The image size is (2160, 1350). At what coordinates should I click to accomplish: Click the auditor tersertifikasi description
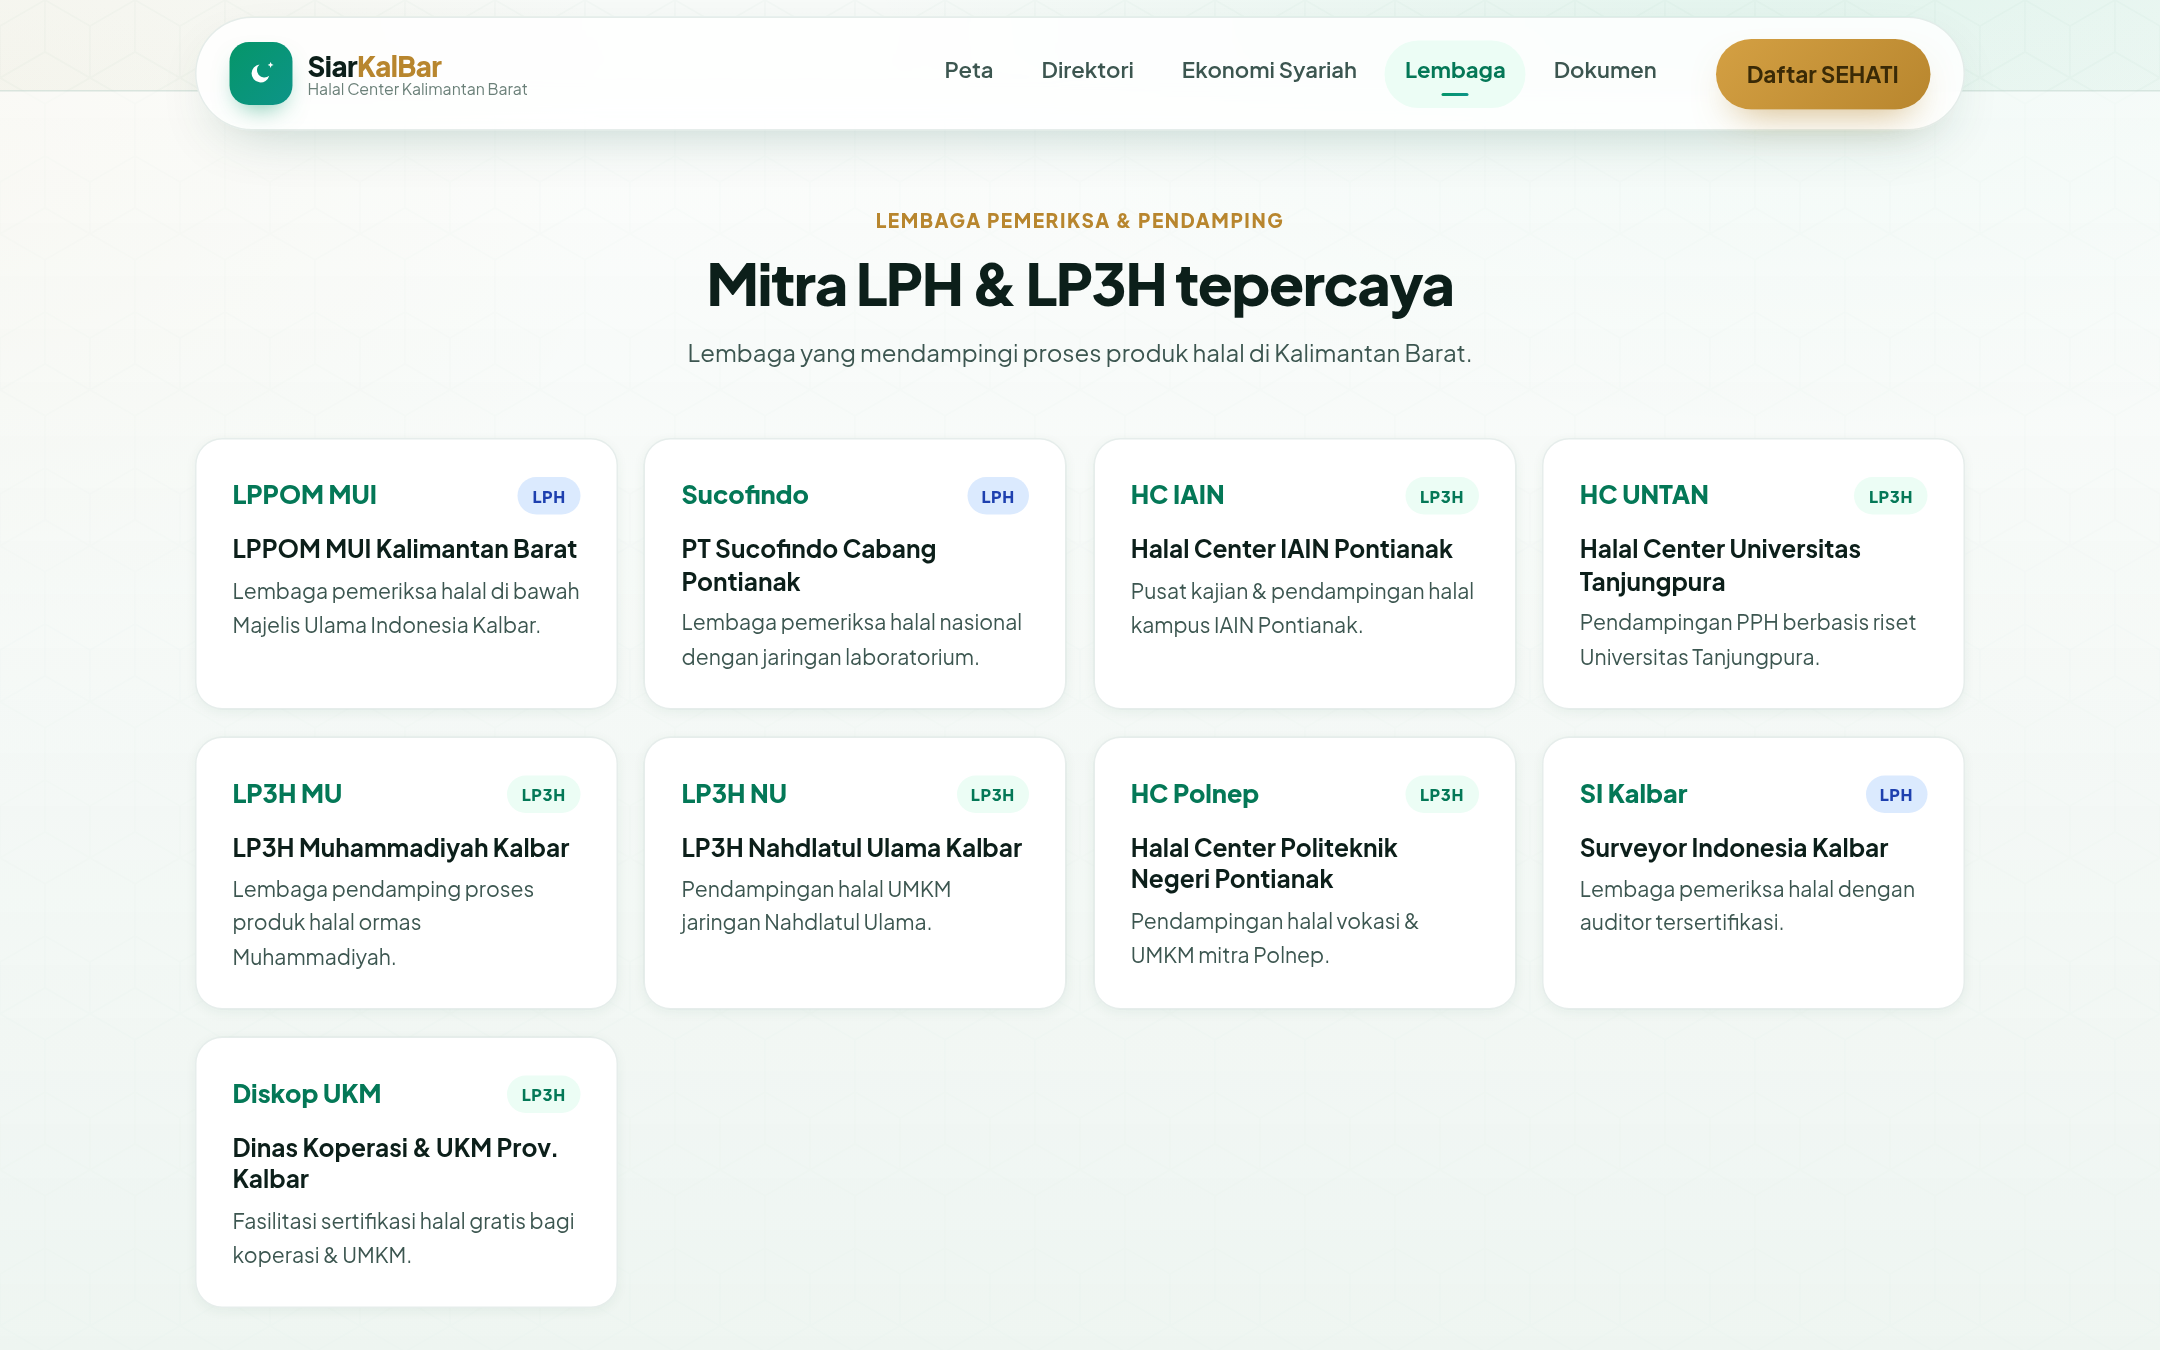click(1747, 906)
